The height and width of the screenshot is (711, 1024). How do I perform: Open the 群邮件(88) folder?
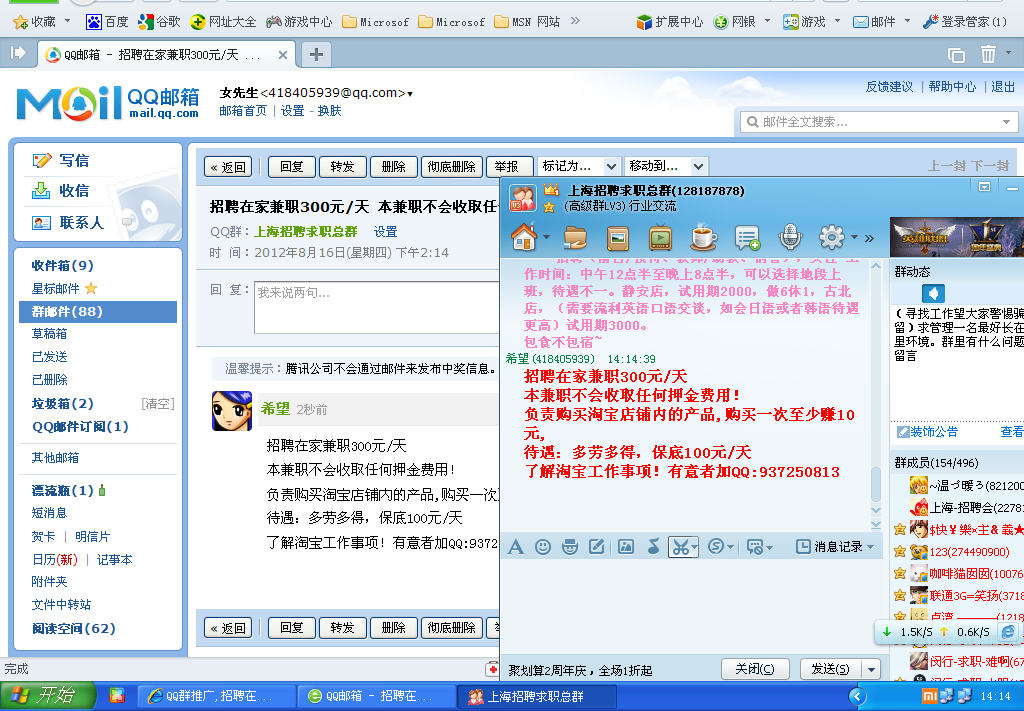click(98, 311)
